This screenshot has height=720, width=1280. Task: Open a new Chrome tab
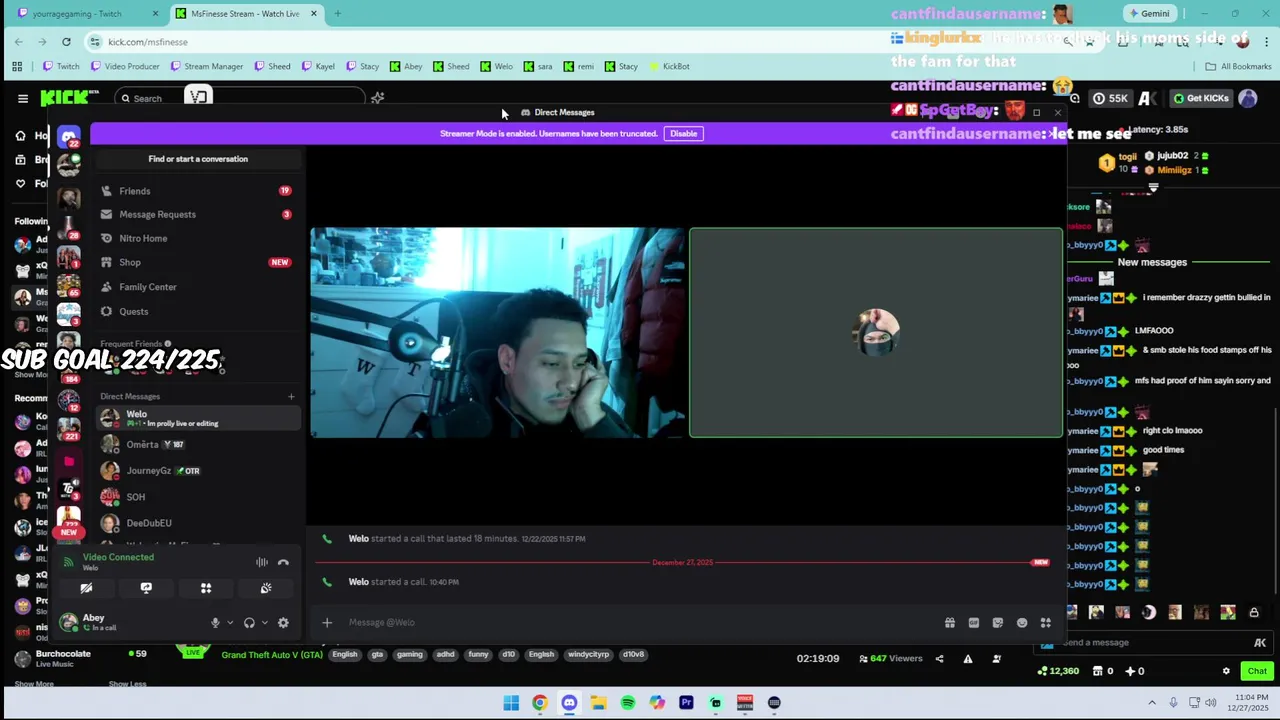point(337,14)
